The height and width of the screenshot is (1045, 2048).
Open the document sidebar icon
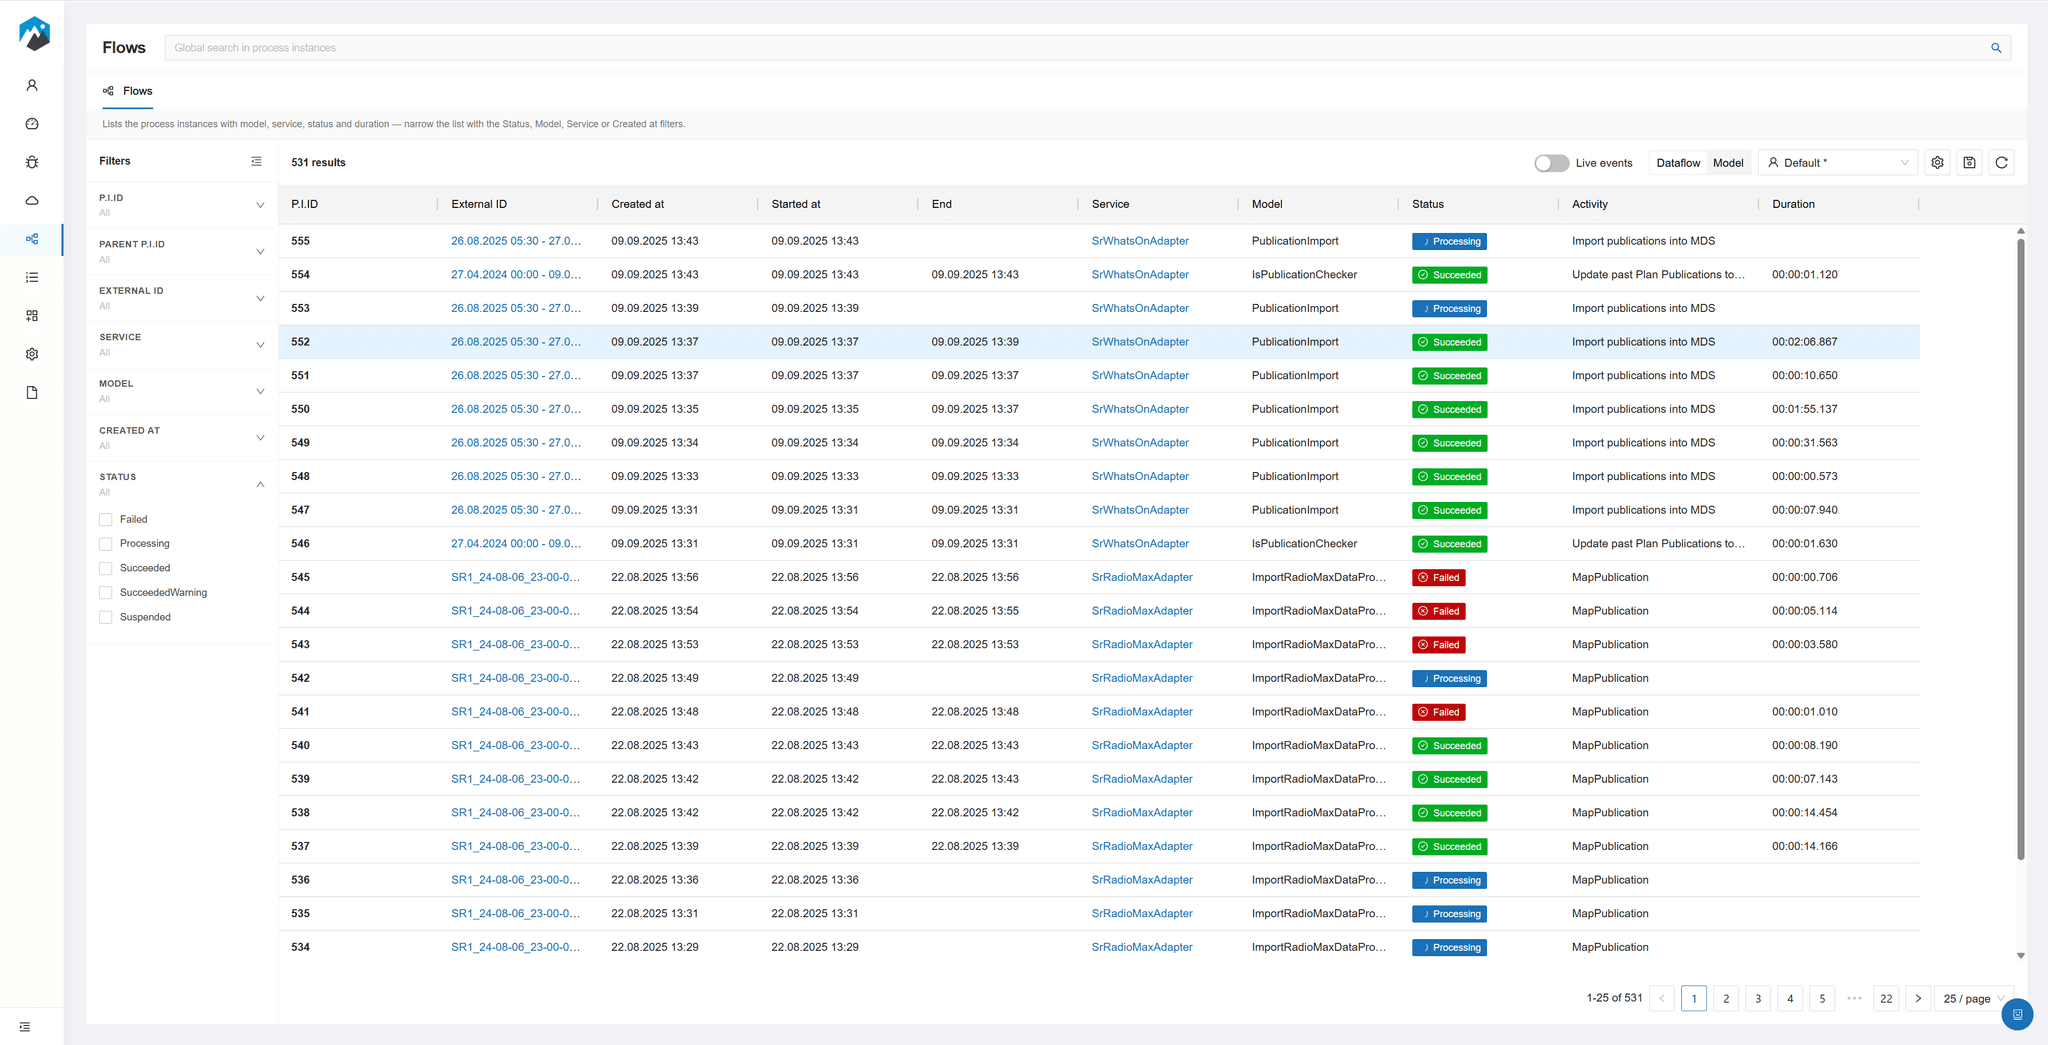(32, 393)
